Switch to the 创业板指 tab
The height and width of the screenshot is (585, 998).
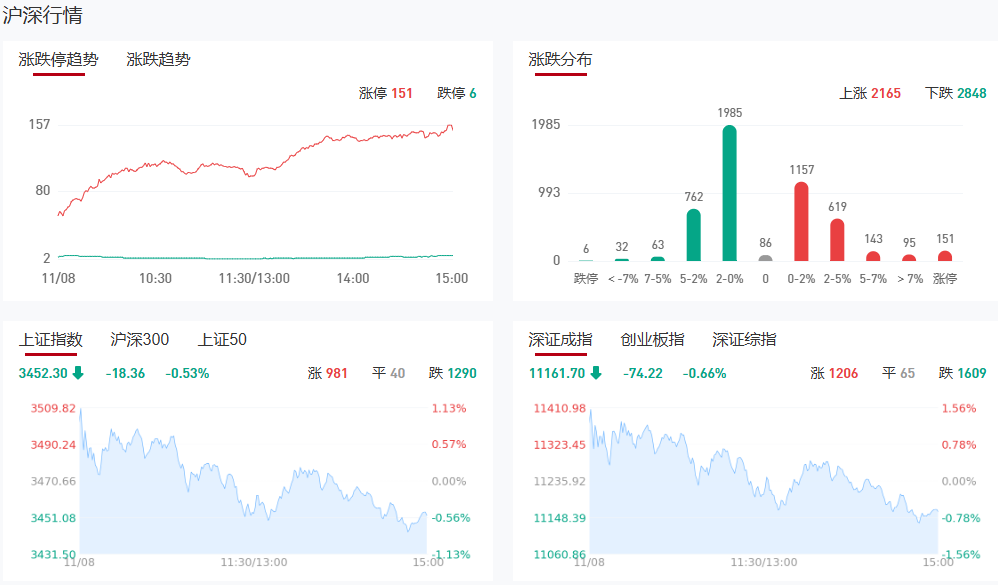[652, 340]
